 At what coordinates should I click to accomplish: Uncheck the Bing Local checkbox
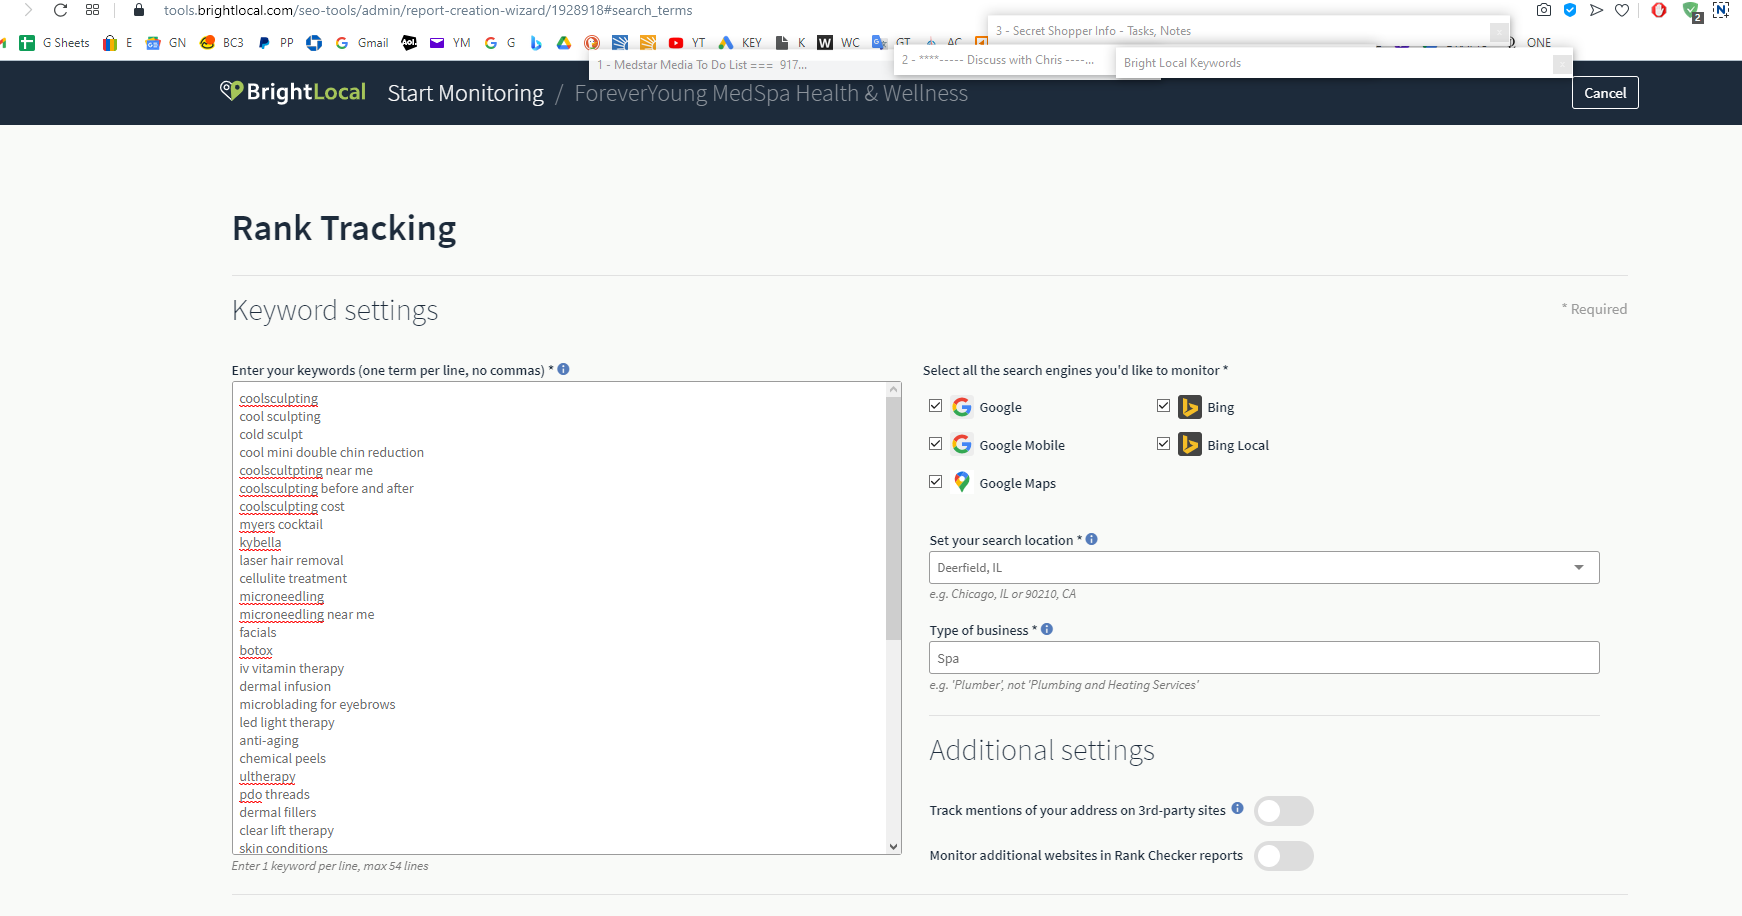tap(1164, 444)
